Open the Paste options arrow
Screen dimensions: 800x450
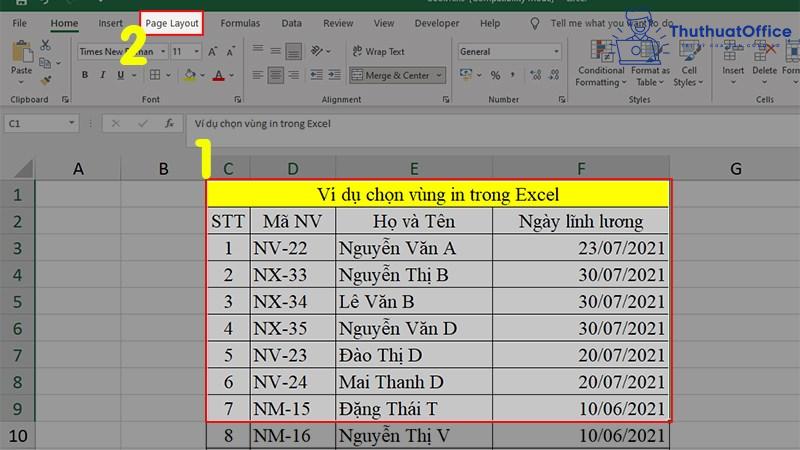[21, 82]
